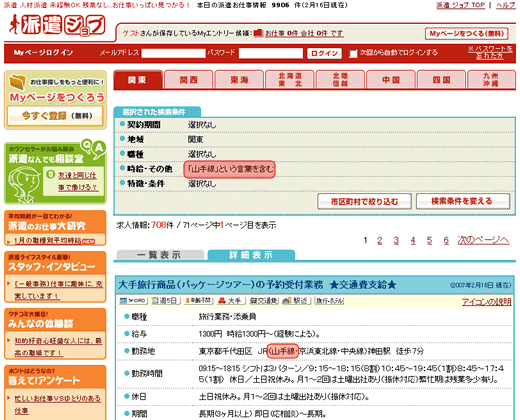Select the 北海道・東北 region tab

[290, 80]
